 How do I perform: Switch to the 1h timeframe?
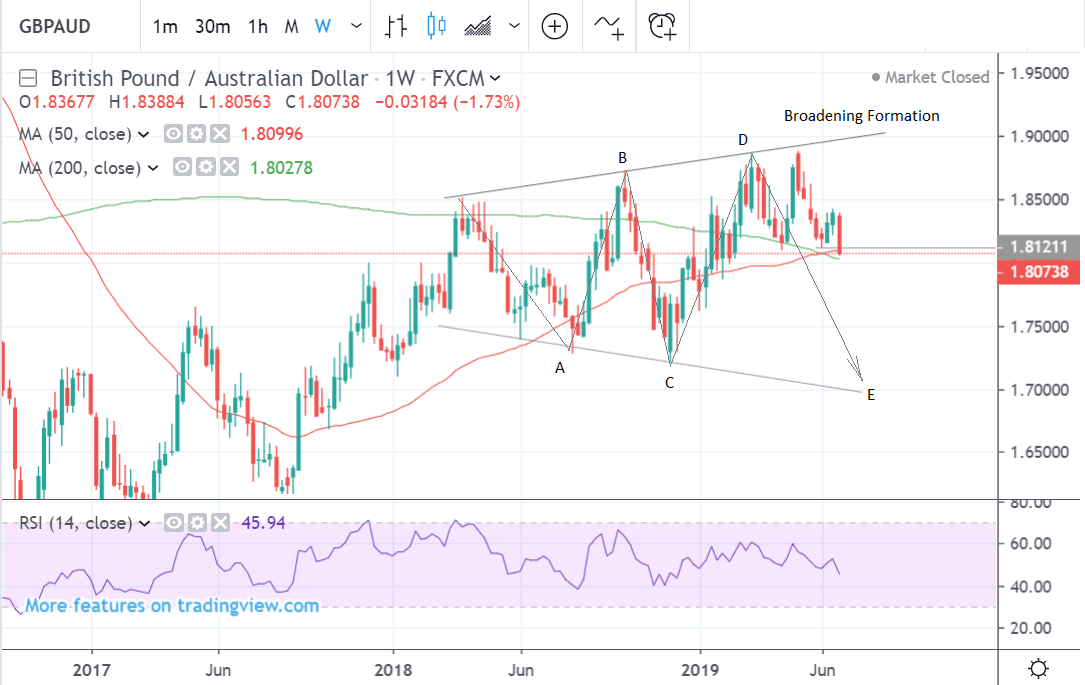click(258, 27)
